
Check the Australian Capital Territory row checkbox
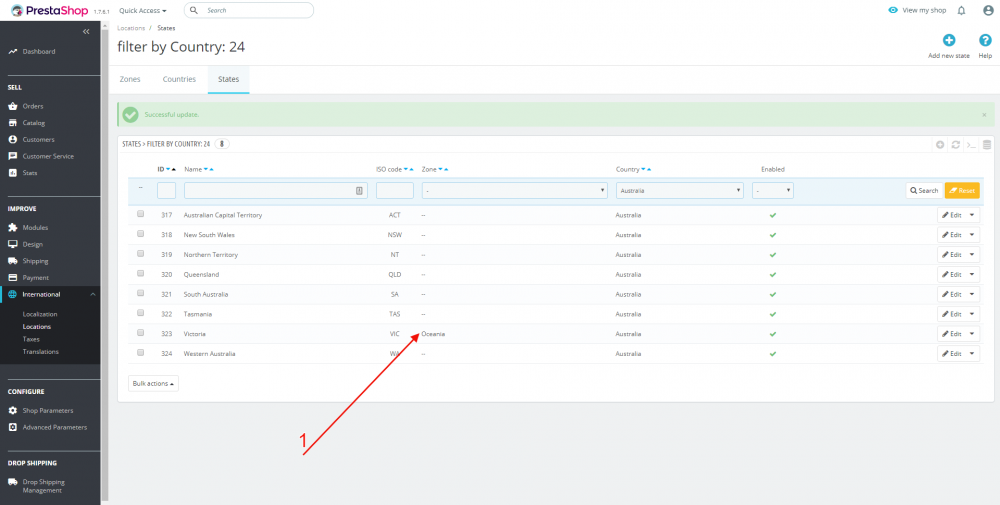pyautogui.click(x=140, y=214)
